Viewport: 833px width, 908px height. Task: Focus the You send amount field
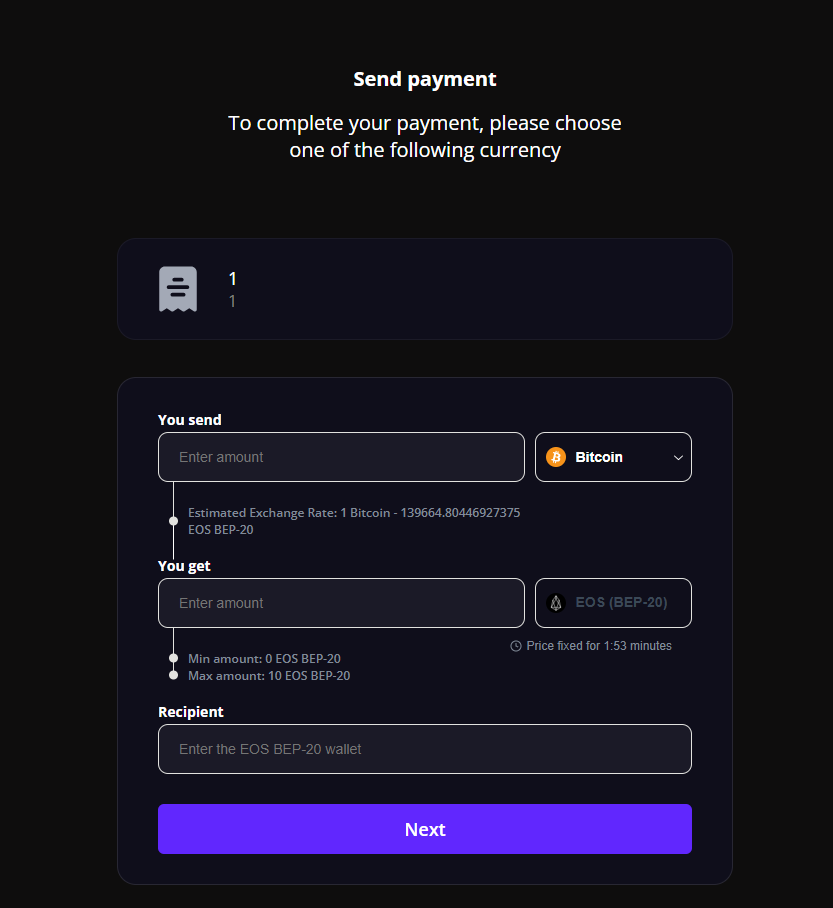tap(341, 457)
